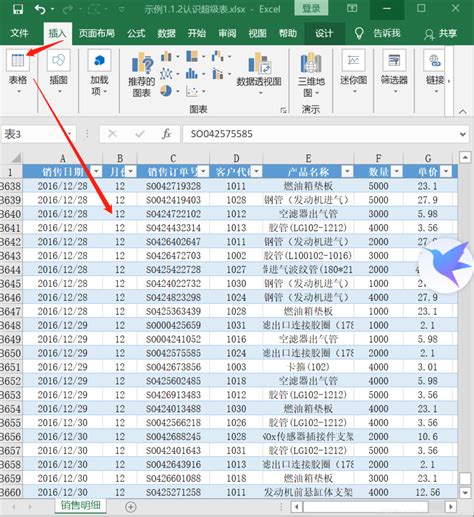
Task: Open filter dropdown on 产品名称 column header
Action: click(347, 172)
